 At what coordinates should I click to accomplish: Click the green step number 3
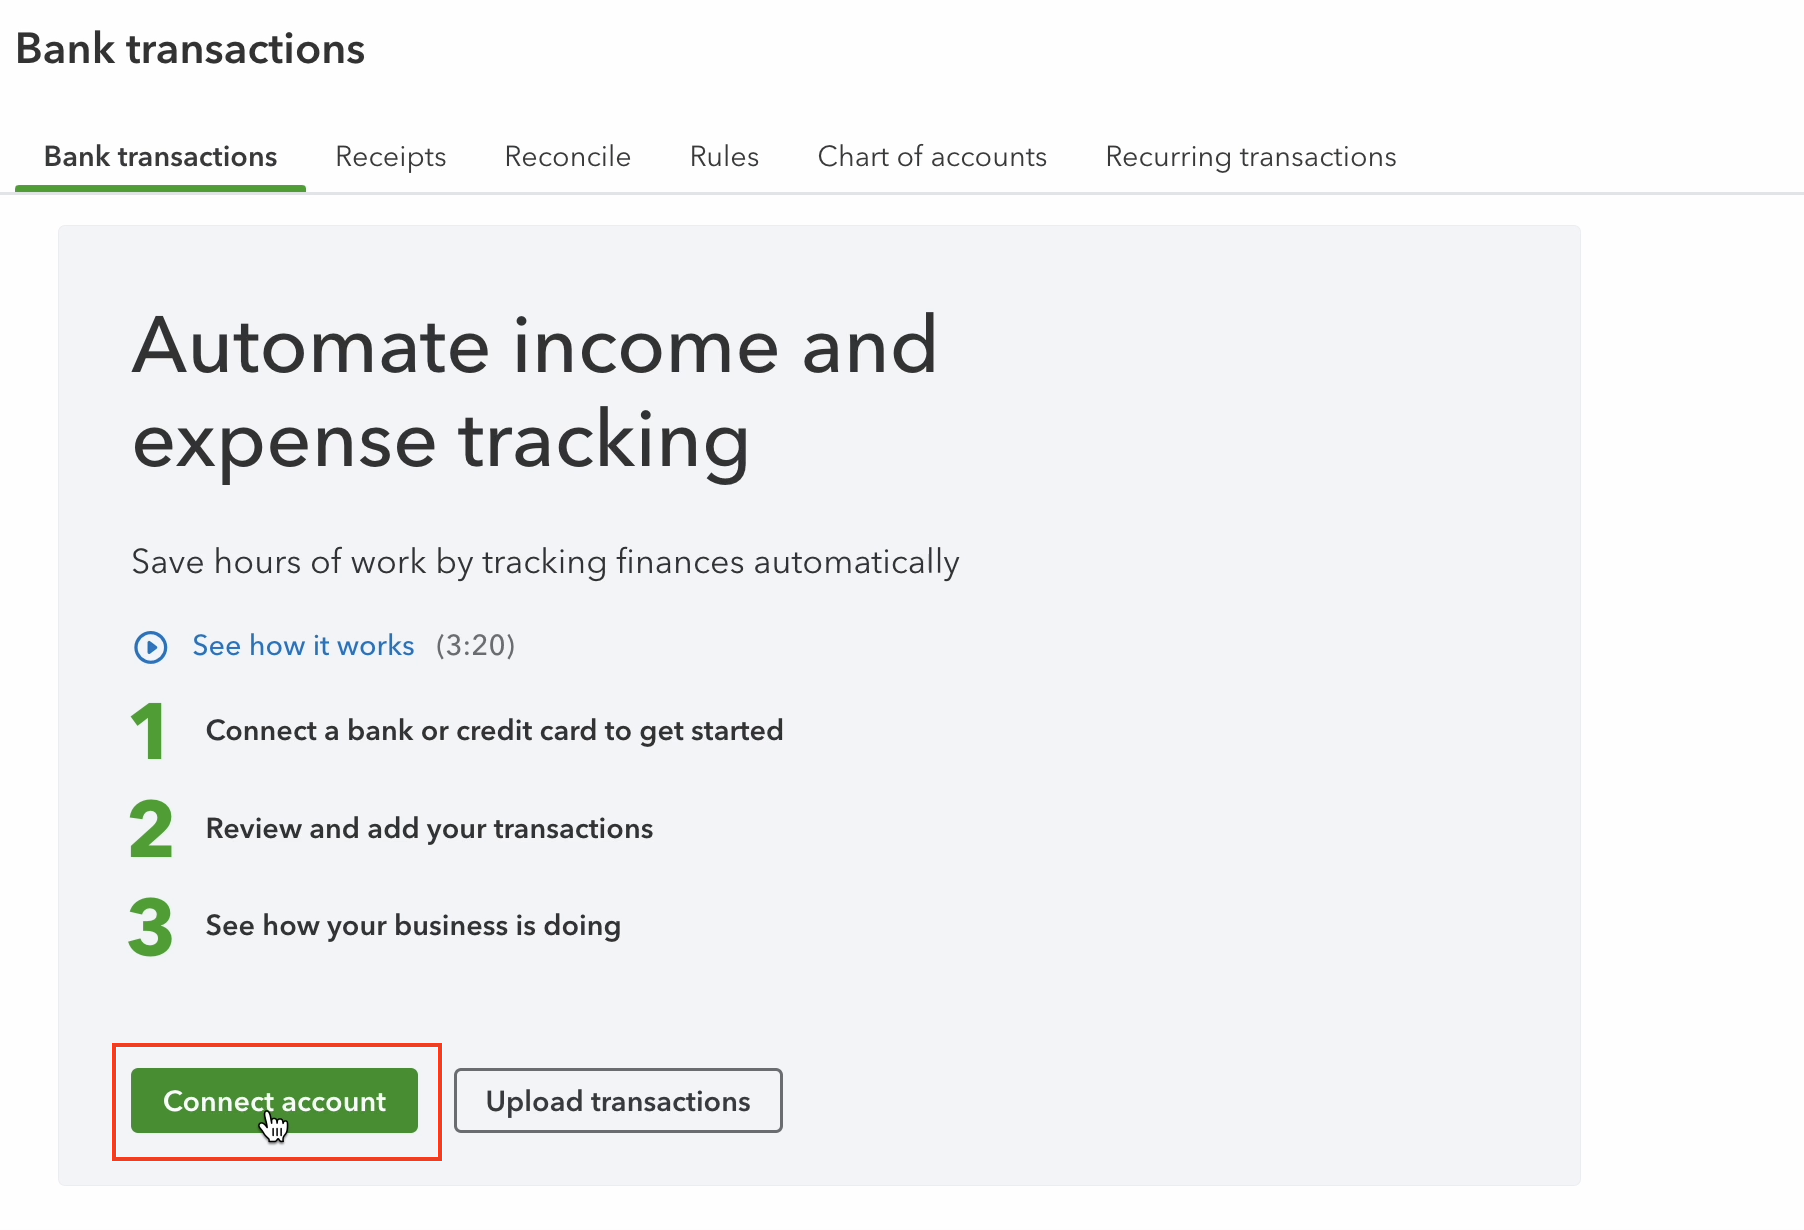pos(151,927)
